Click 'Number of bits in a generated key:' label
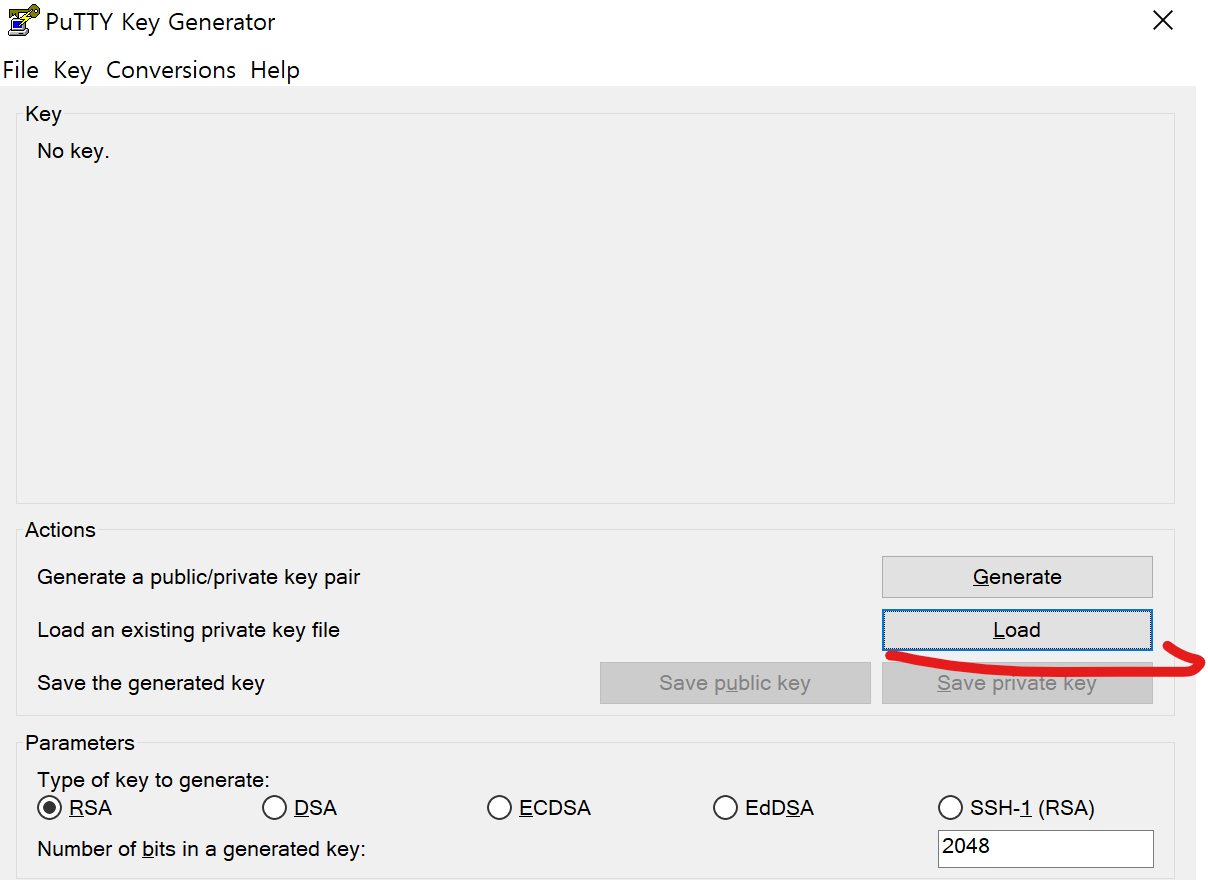1208x880 pixels. 201,850
